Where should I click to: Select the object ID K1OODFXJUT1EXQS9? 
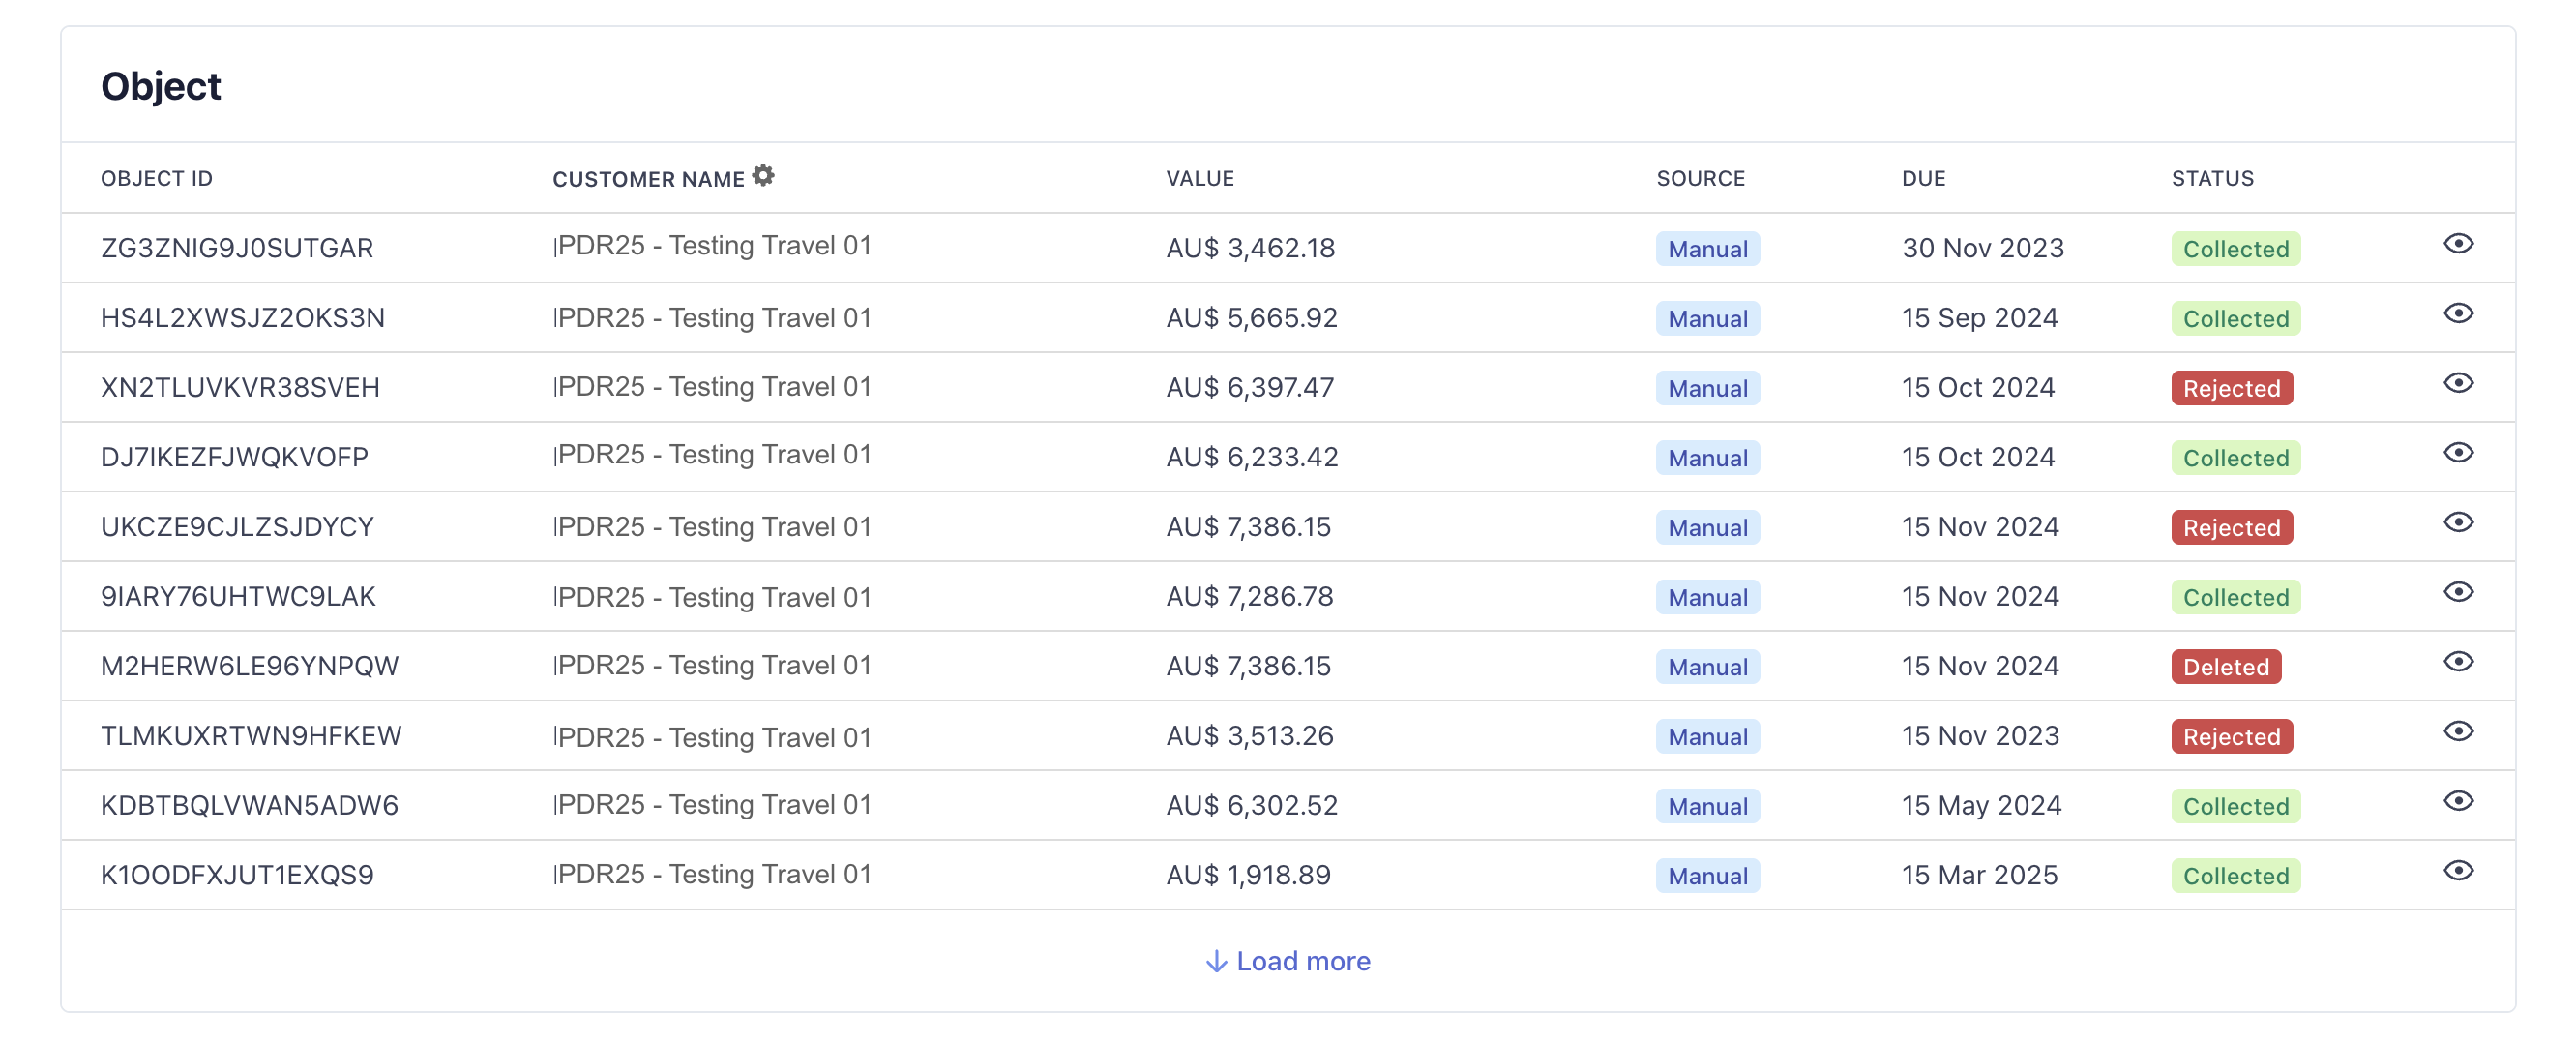(x=237, y=875)
